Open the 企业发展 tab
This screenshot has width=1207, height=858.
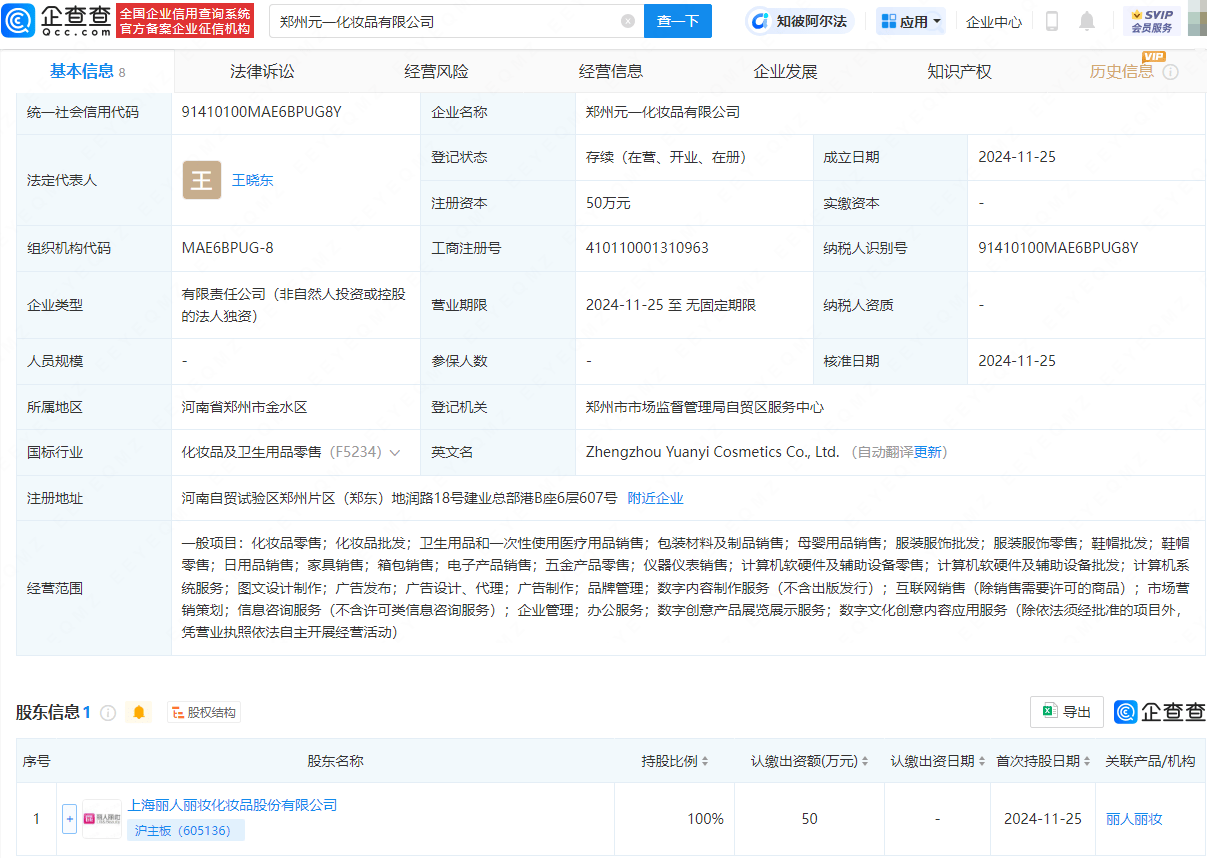coord(785,71)
